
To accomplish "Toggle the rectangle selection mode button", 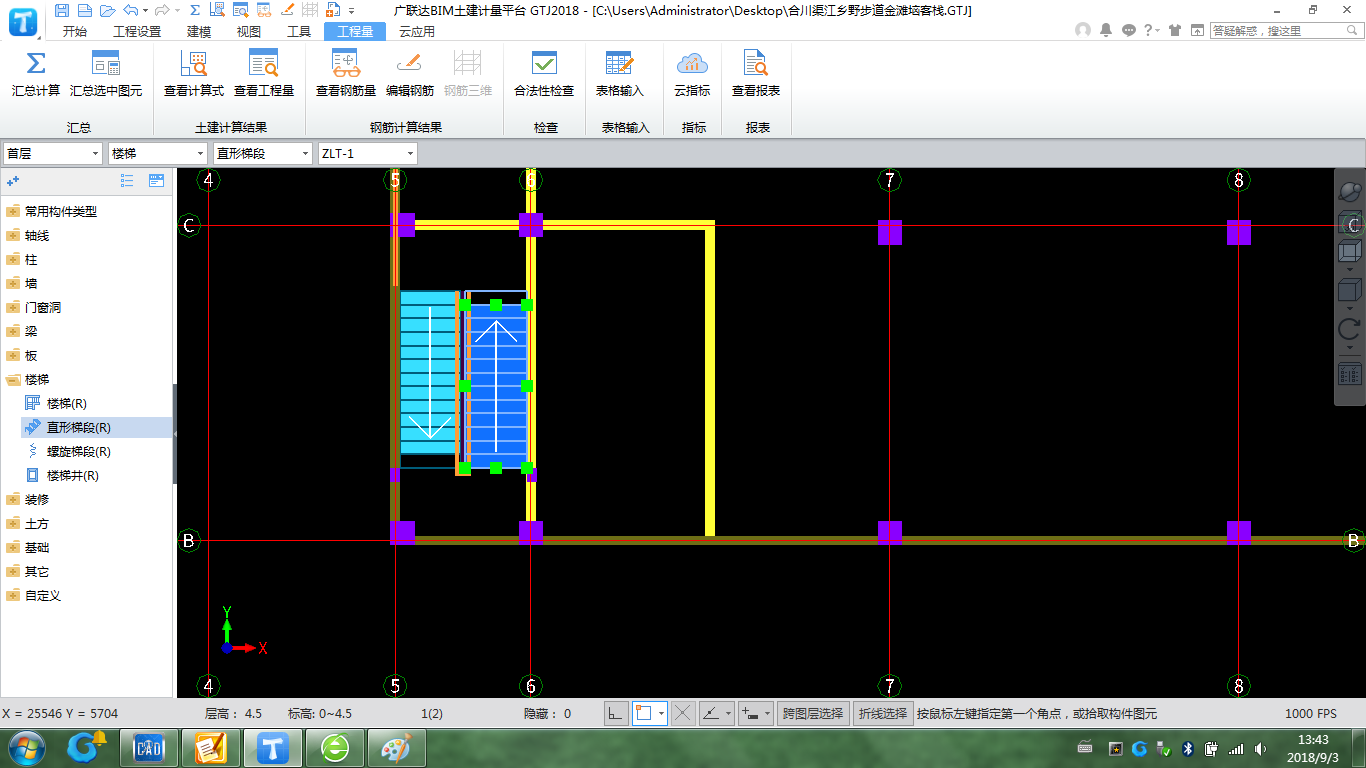I will [x=644, y=713].
